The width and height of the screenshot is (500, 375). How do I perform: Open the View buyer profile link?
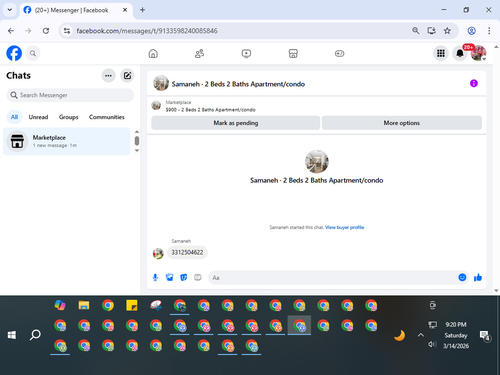(344, 227)
